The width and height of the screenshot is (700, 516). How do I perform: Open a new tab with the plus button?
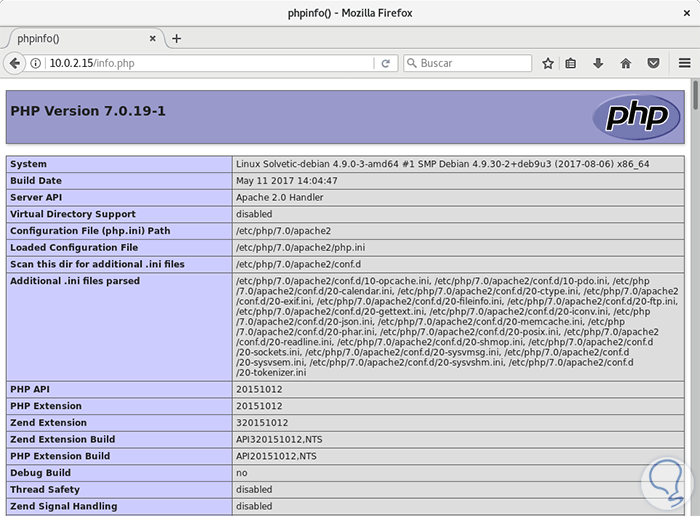pos(176,38)
